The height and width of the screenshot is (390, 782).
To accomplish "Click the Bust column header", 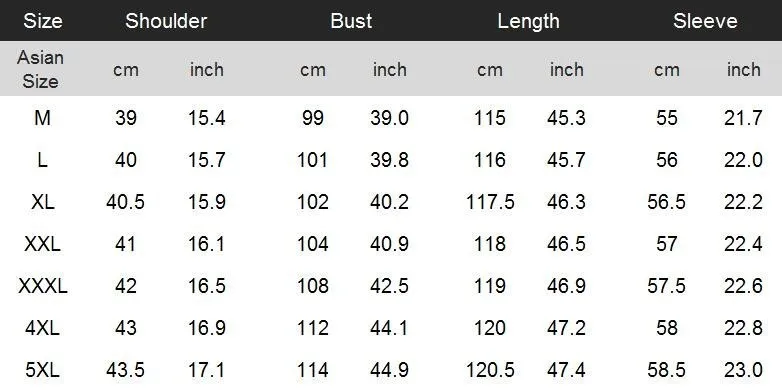I will [351, 21].
